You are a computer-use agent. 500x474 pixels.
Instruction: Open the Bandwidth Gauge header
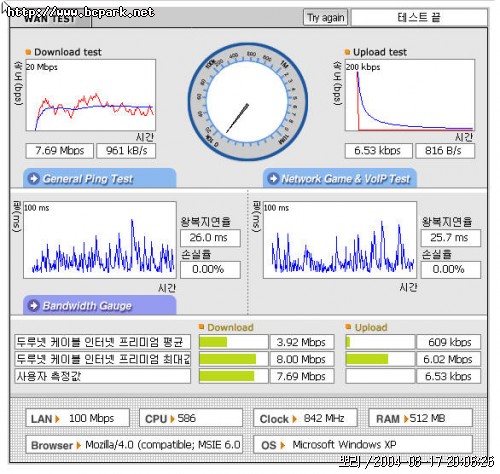99,305
